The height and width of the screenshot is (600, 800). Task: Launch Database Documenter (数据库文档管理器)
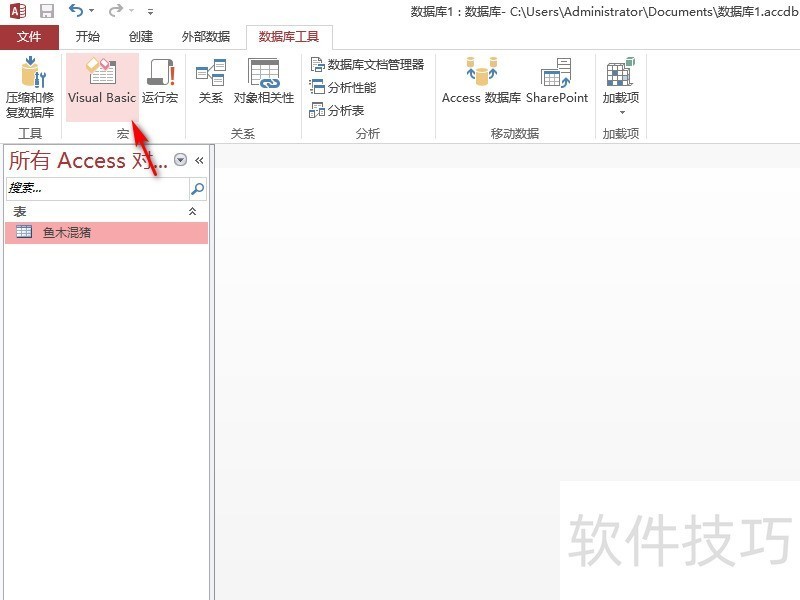(367, 64)
